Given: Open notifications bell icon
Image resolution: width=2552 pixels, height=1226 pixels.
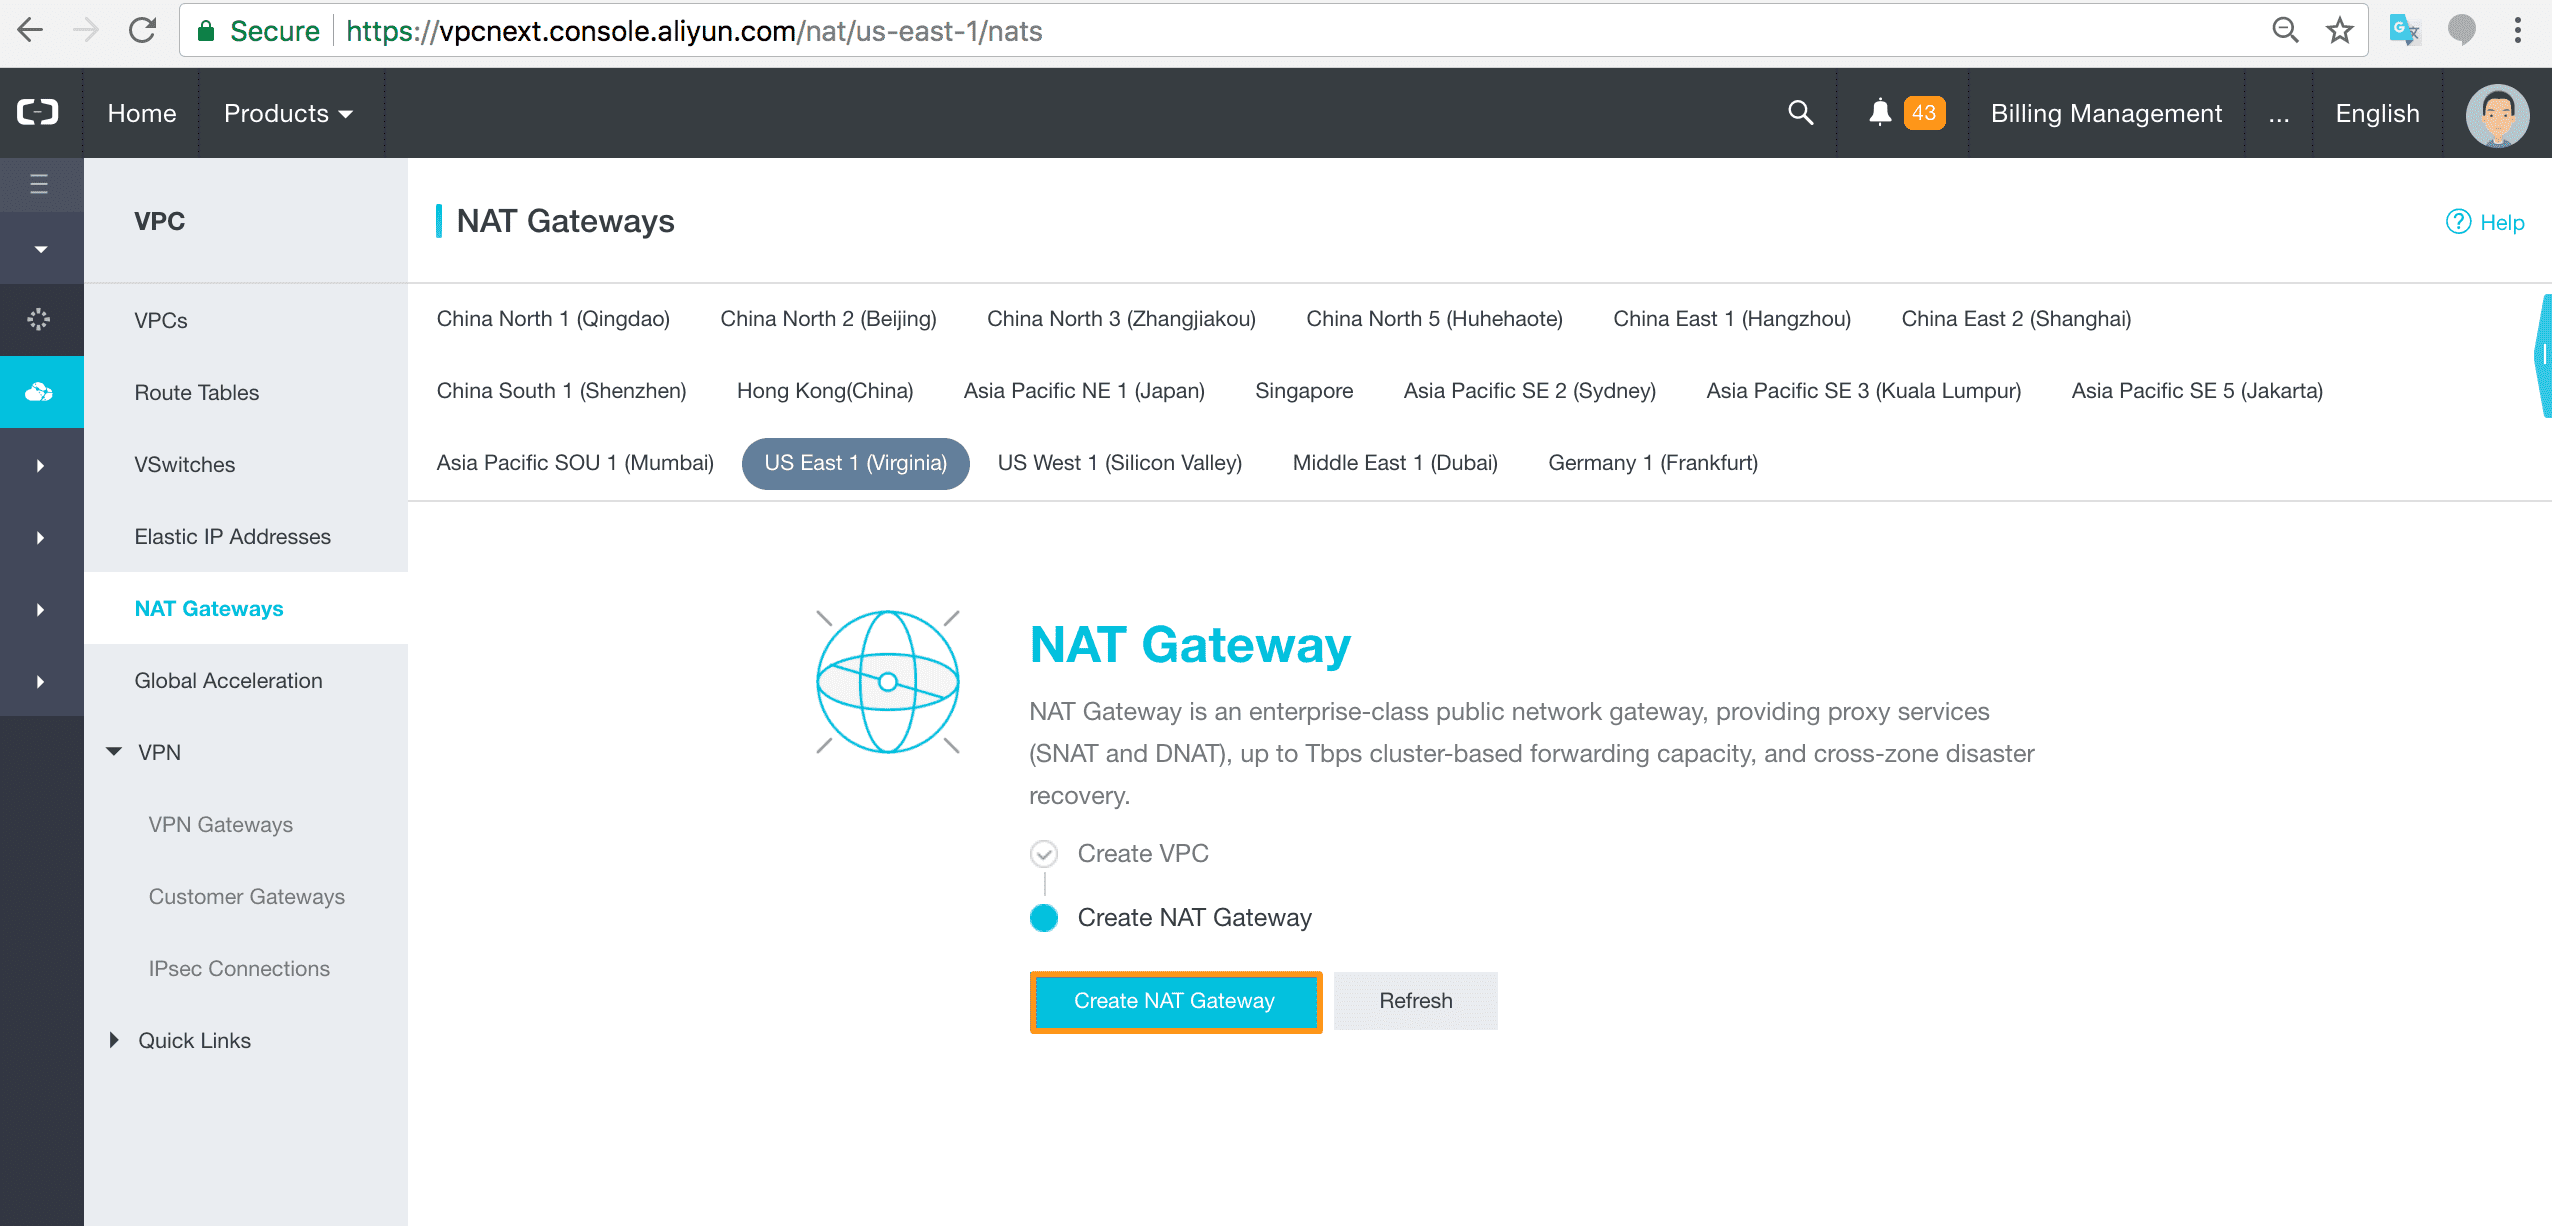Looking at the screenshot, I should [x=1880, y=112].
